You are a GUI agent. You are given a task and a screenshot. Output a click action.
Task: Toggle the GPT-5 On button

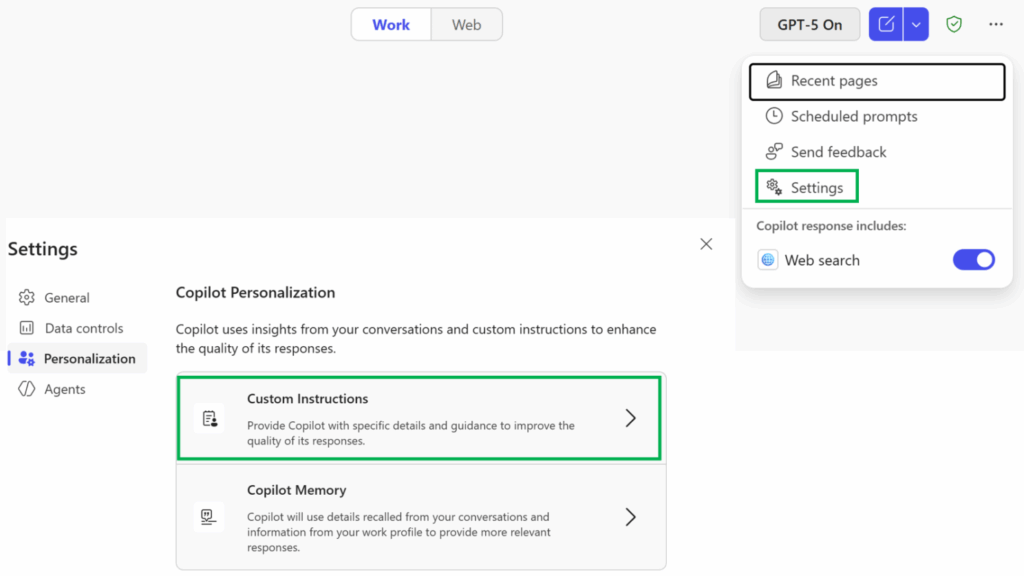tap(810, 25)
